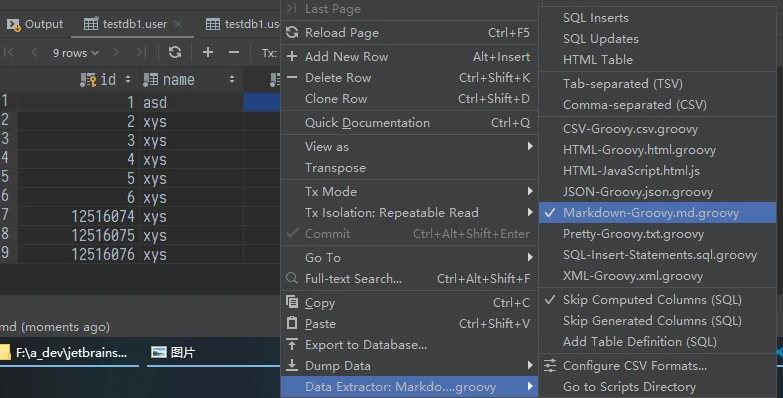Select XML-Groovy.xml.groovy extractor

pyautogui.click(x=657, y=276)
